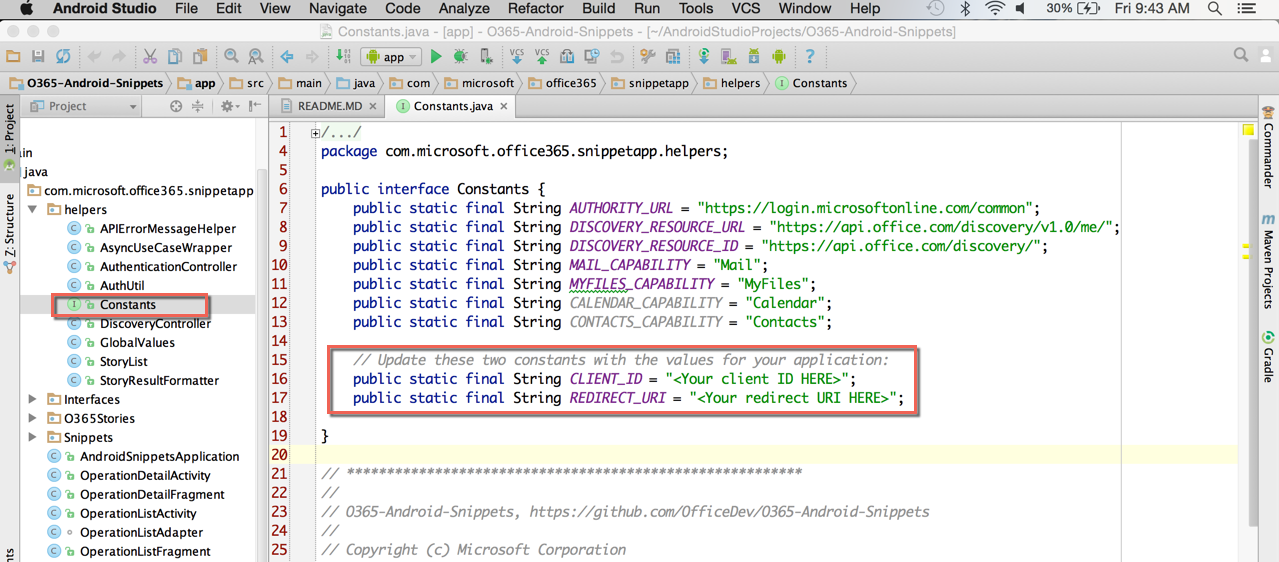The height and width of the screenshot is (562, 1279).
Task: Open the app run configuration dropdown
Action: click(x=391, y=57)
